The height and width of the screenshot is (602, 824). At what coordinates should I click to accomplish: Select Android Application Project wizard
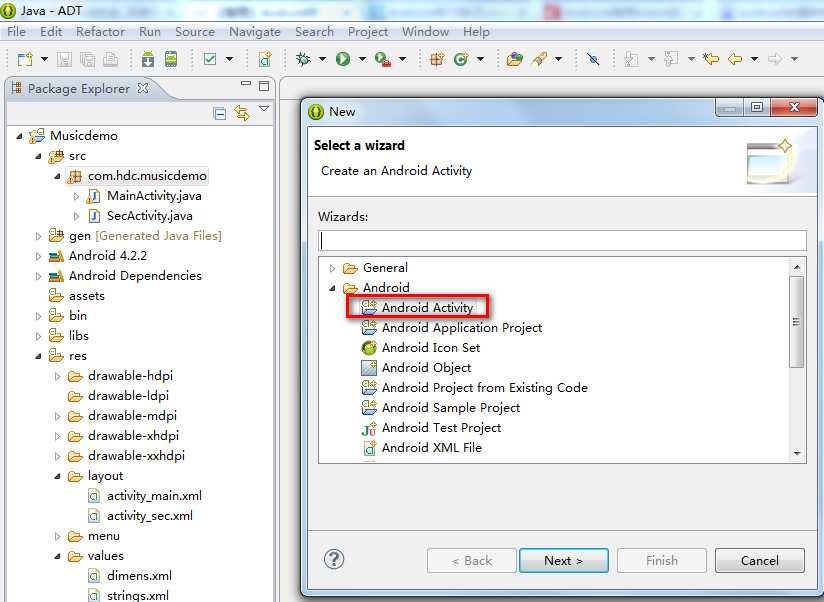[x=452, y=328]
